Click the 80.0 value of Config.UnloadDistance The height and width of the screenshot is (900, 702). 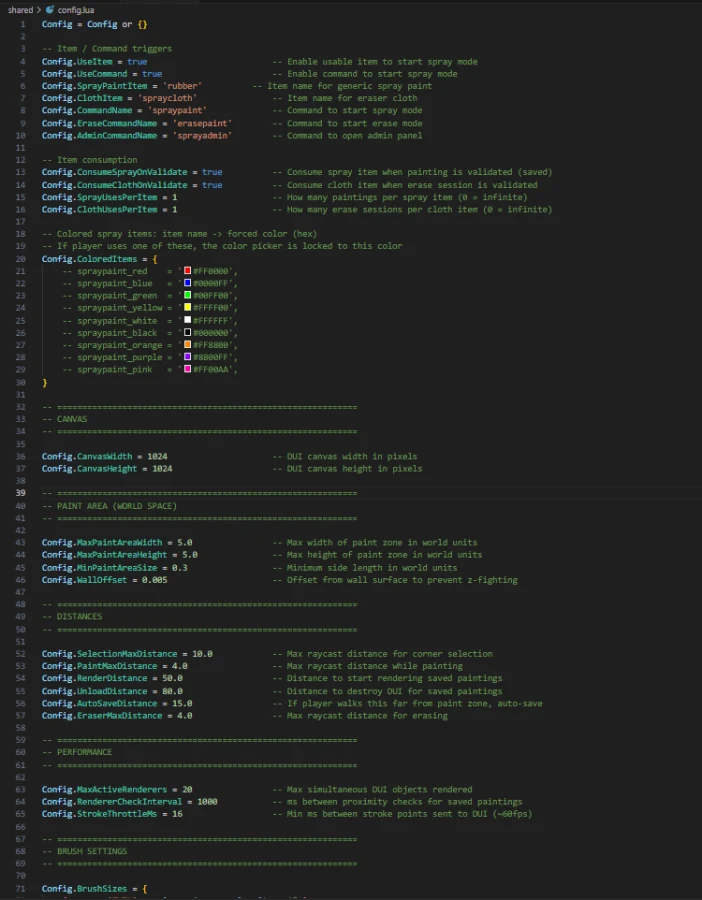(x=172, y=691)
